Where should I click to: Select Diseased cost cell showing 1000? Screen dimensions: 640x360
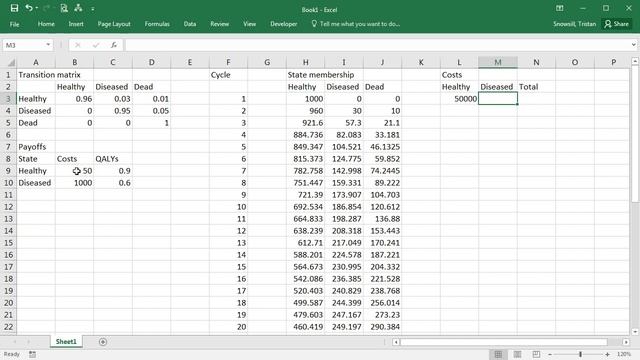74,183
